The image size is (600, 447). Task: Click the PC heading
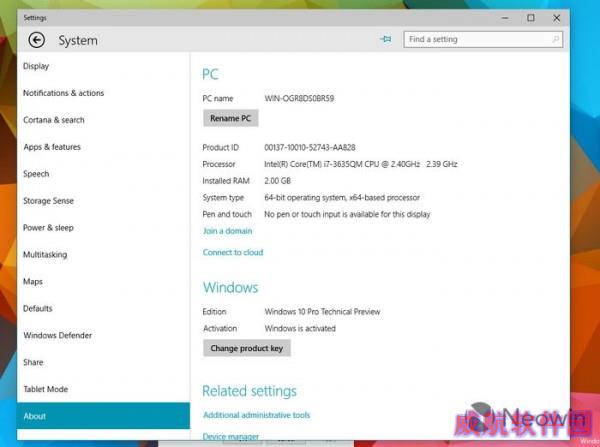210,74
